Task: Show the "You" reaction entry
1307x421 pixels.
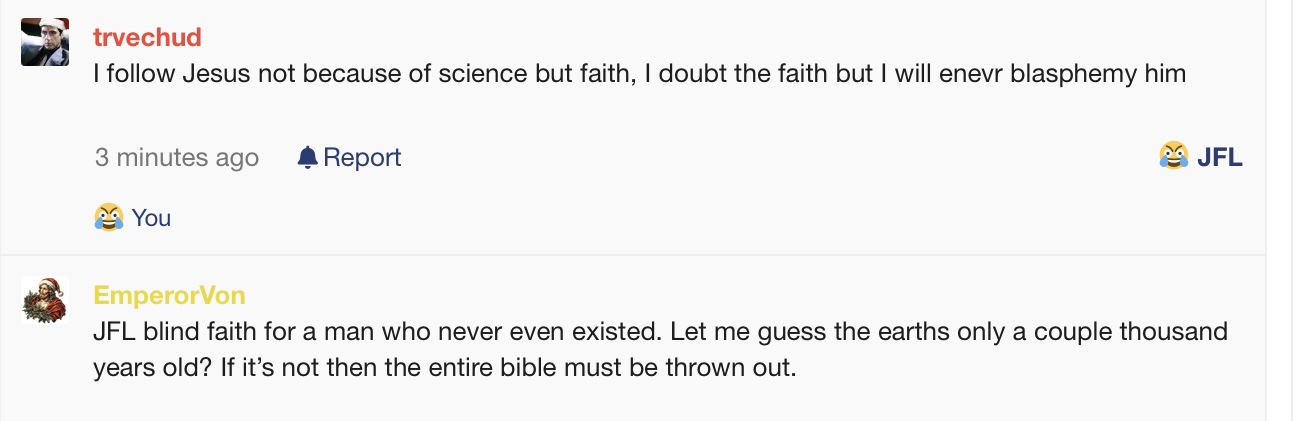Action: click(151, 217)
